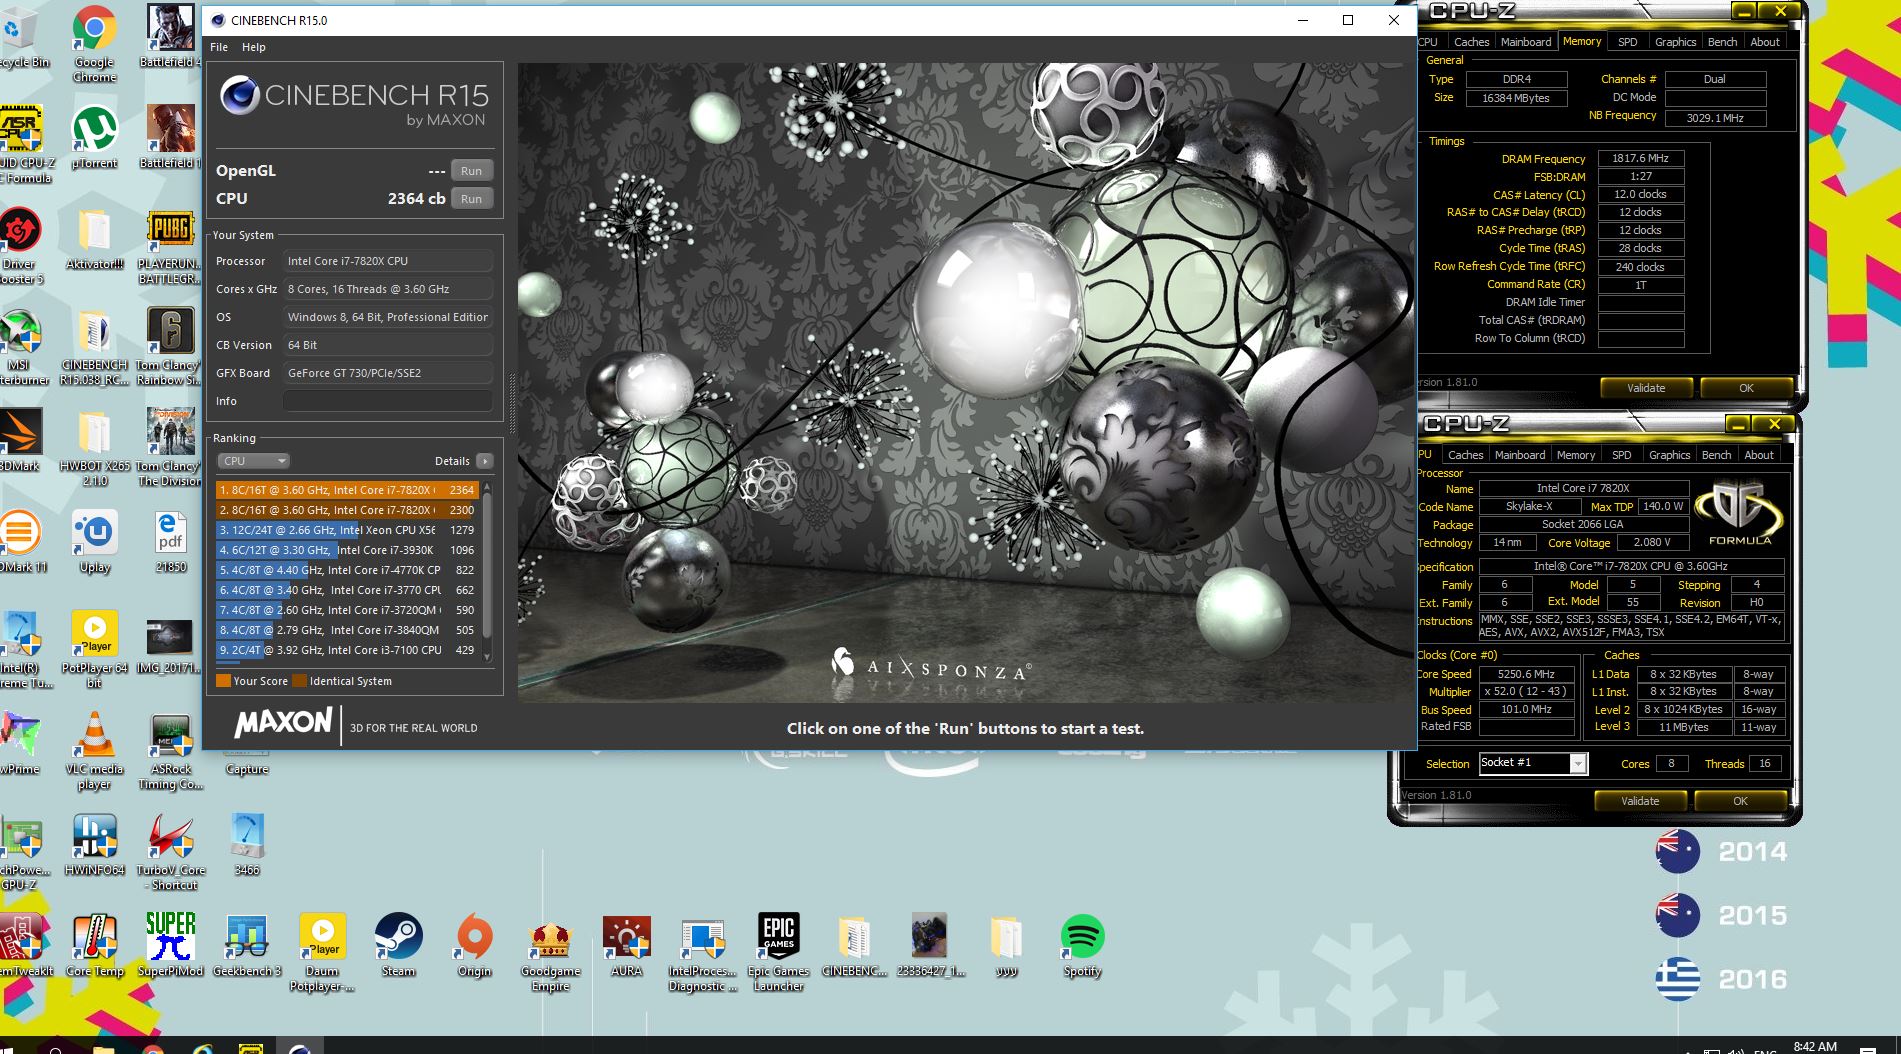Select the TurboV Core shortcut icon
Viewport: 1901px width, 1054px height.
click(171, 851)
